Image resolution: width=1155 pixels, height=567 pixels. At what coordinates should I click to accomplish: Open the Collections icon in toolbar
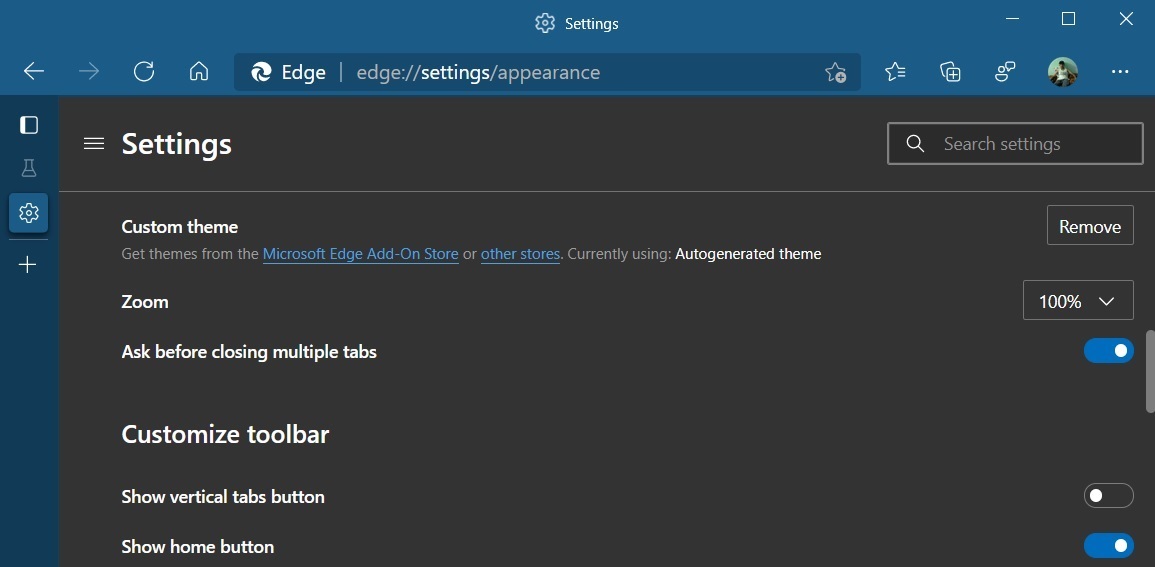click(x=950, y=72)
